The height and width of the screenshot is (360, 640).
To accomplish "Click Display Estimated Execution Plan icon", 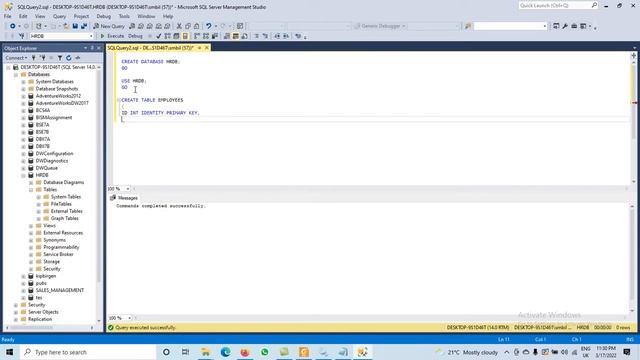I will [x=167, y=36].
